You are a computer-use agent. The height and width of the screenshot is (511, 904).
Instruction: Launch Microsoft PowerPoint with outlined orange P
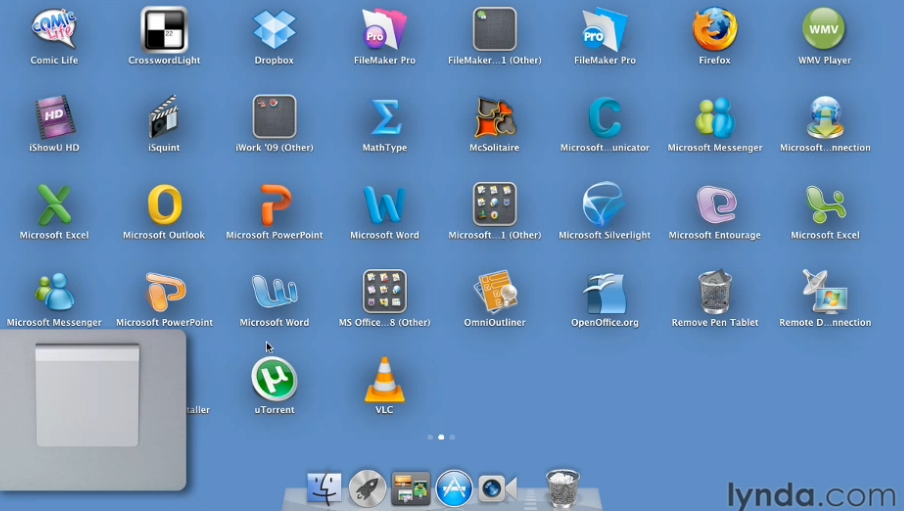tap(165, 292)
